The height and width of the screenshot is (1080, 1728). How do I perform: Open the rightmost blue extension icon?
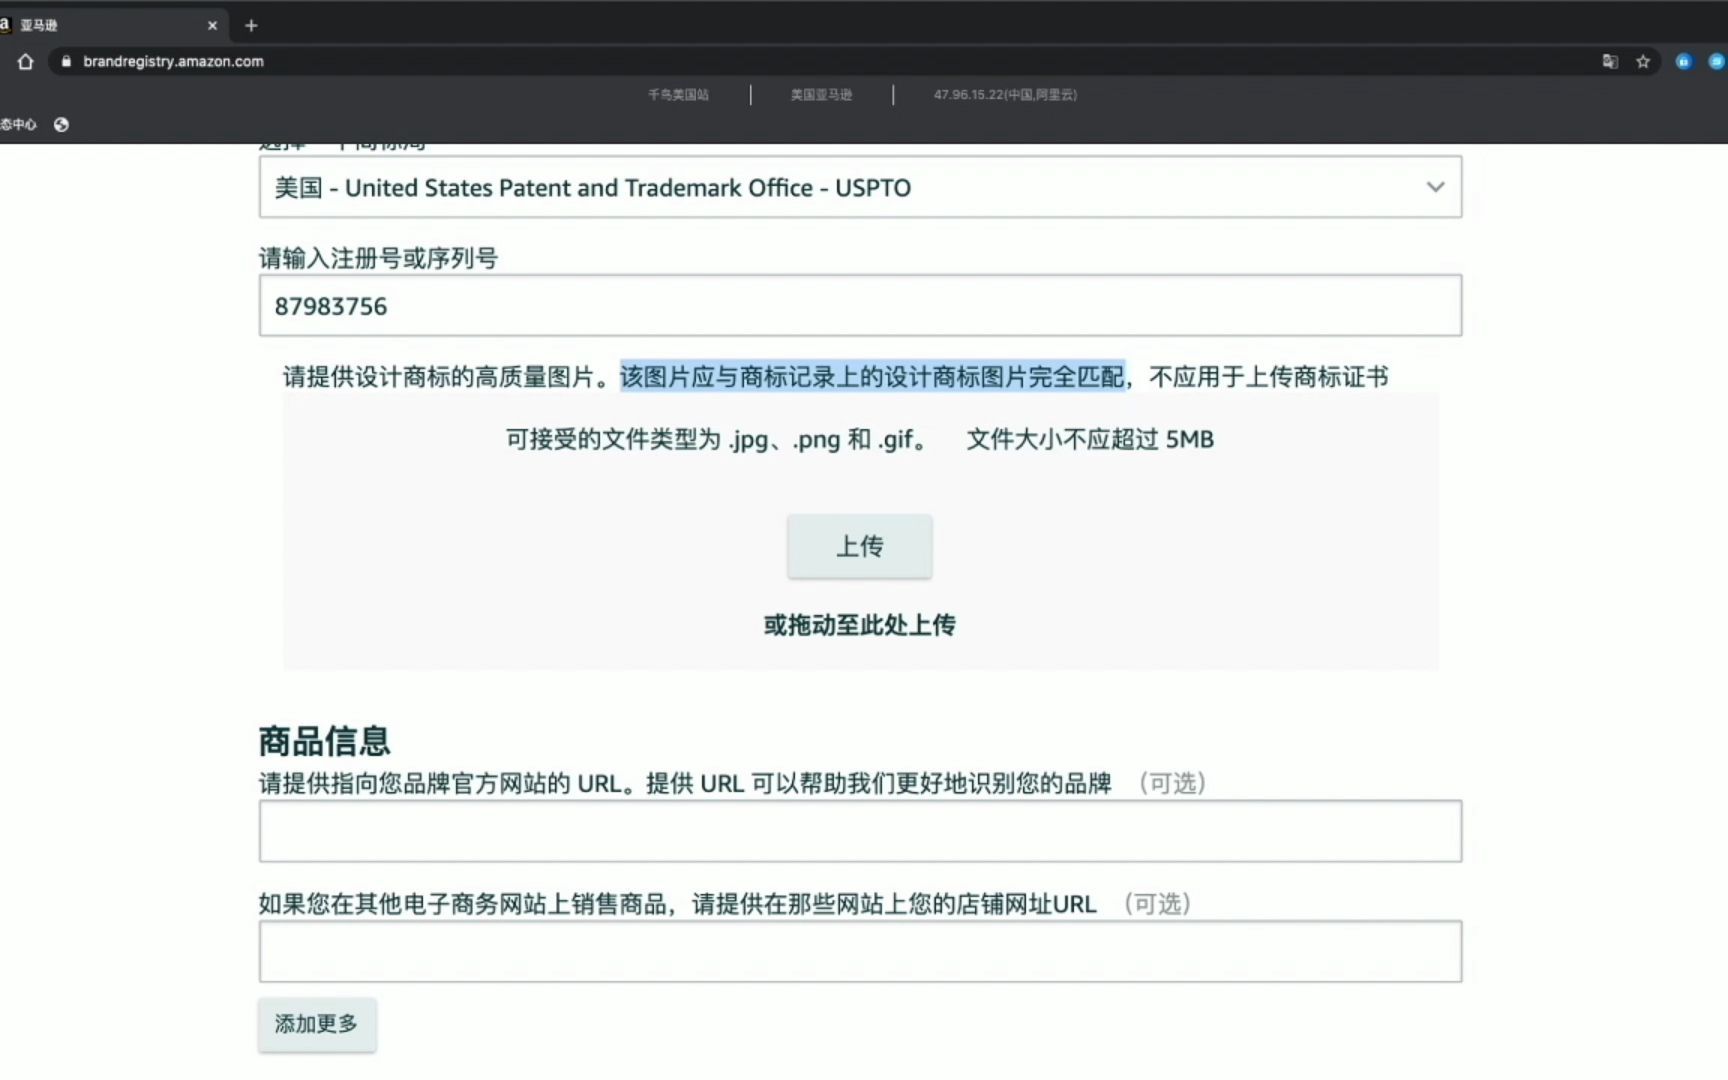[1717, 61]
